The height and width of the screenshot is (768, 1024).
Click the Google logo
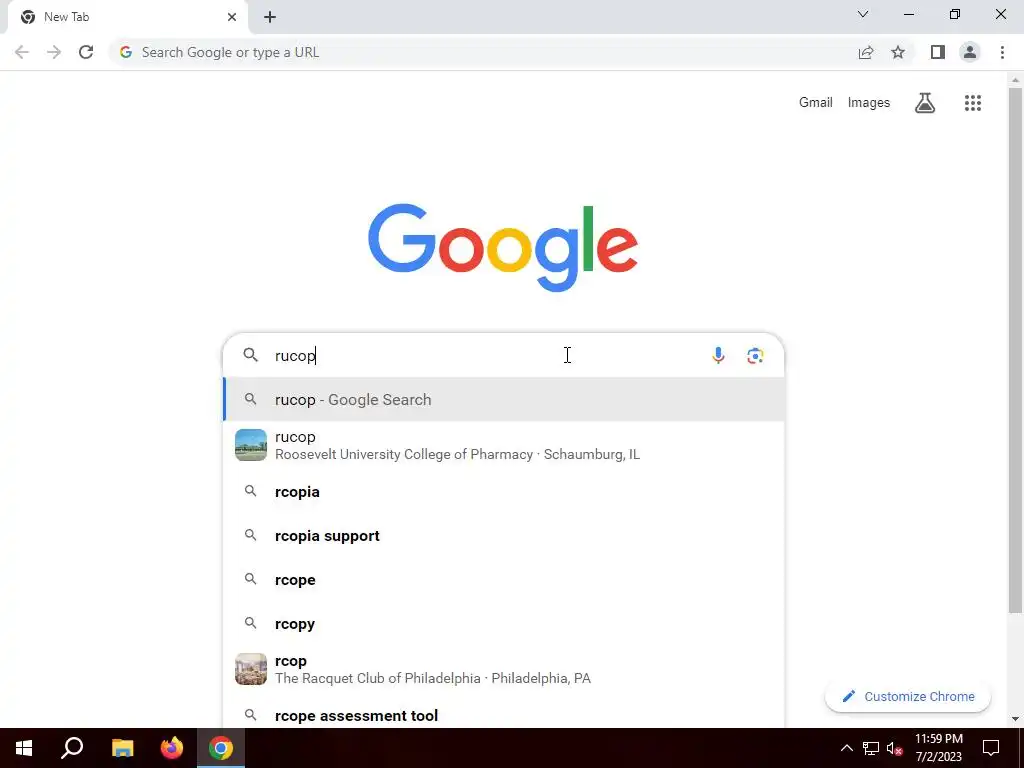point(503,247)
